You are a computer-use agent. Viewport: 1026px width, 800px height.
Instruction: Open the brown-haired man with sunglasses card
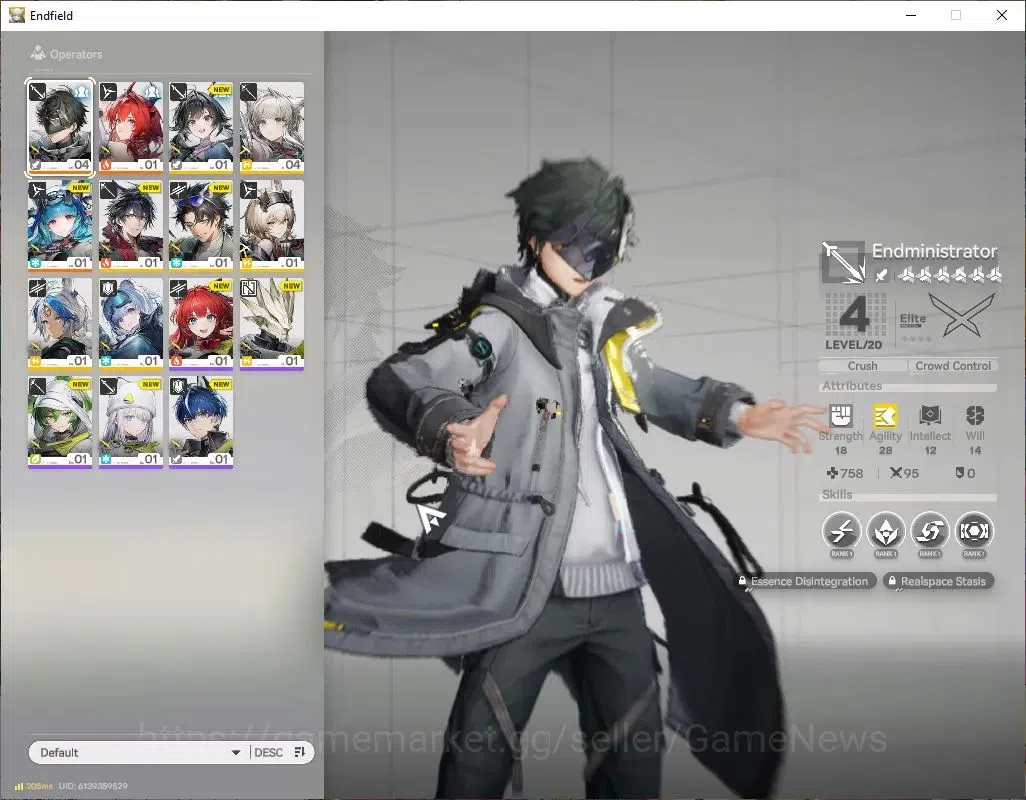click(x=201, y=226)
